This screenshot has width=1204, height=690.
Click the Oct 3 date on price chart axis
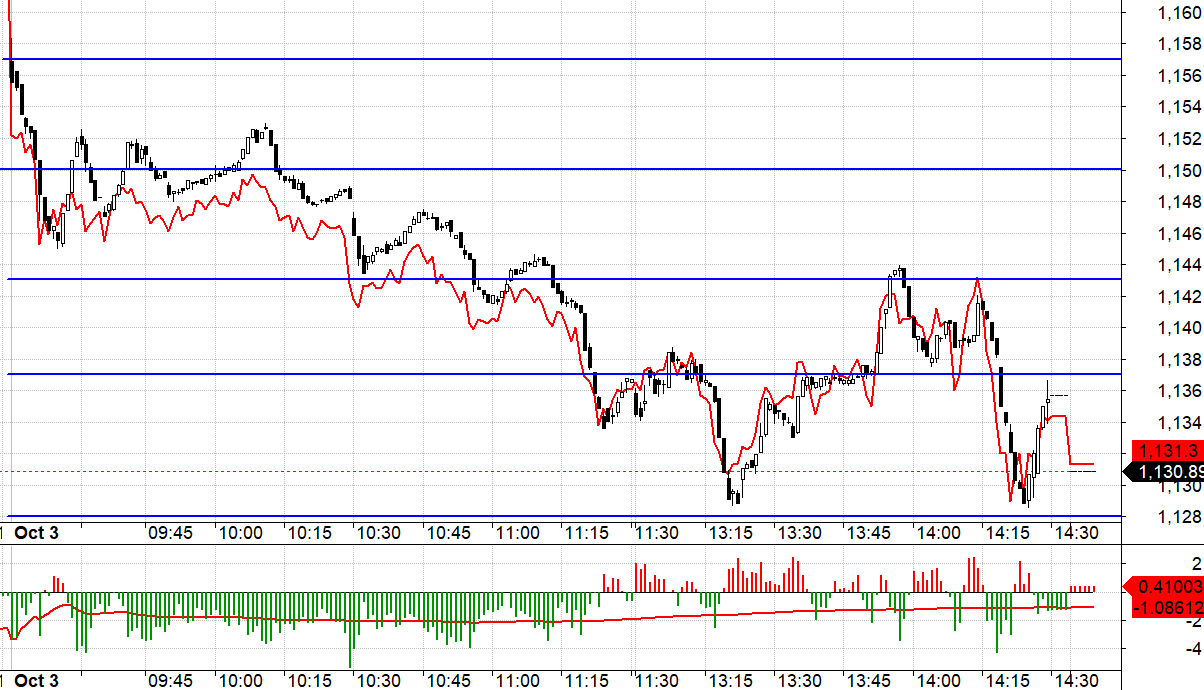tap(36, 533)
